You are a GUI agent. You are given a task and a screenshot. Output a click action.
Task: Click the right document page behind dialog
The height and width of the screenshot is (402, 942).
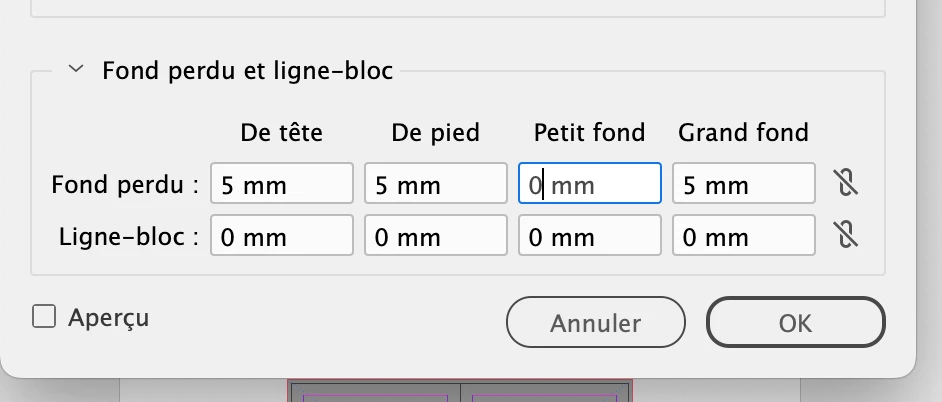pyautogui.click(x=545, y=393)
